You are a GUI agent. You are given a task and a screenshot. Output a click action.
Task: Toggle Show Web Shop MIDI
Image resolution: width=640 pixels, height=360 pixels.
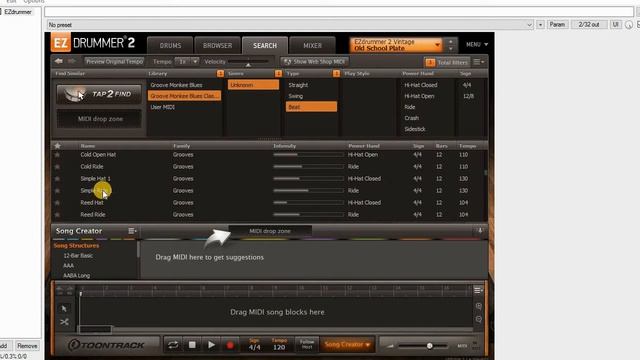coord(314,62)
